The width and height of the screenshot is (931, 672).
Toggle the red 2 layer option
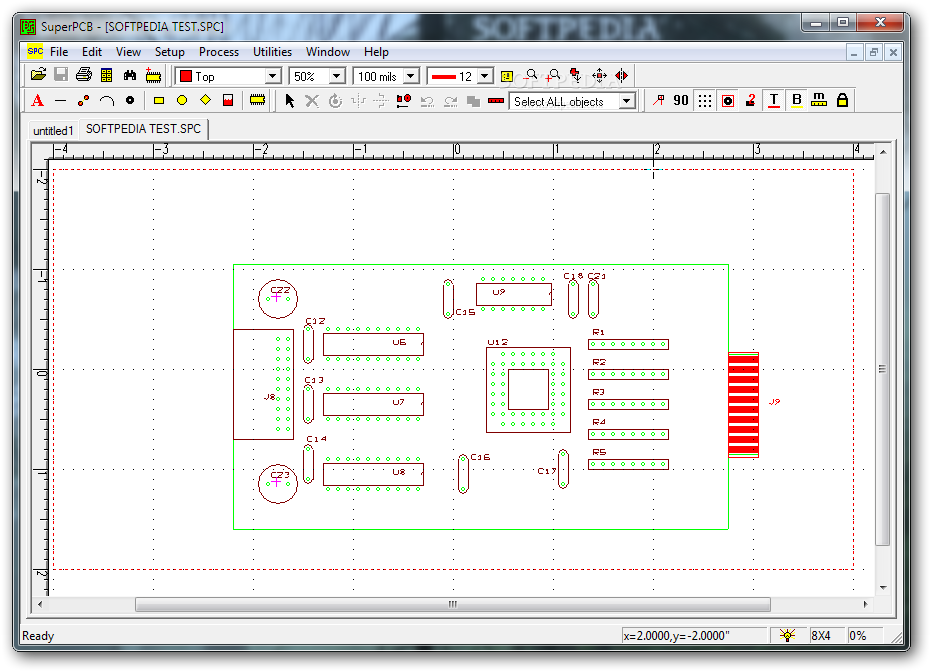[x=750, y=100]
